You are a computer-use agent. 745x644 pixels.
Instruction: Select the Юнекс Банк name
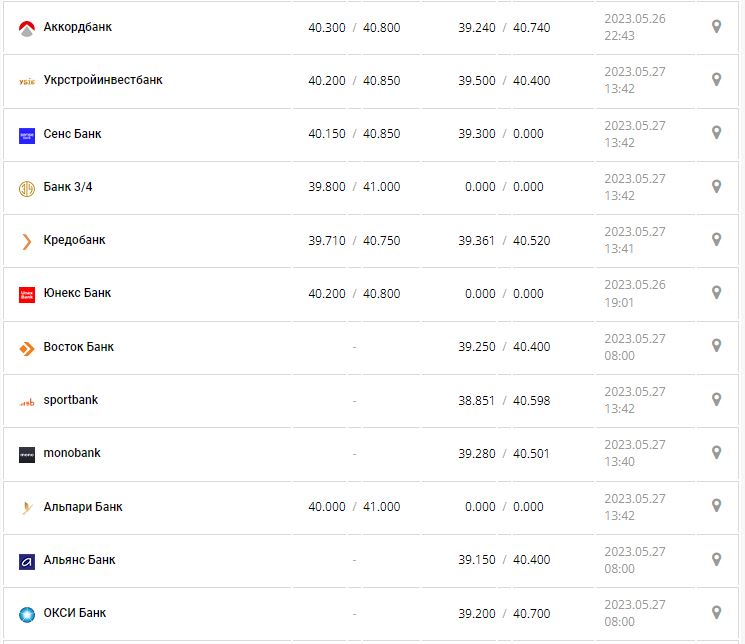[77, 293]
